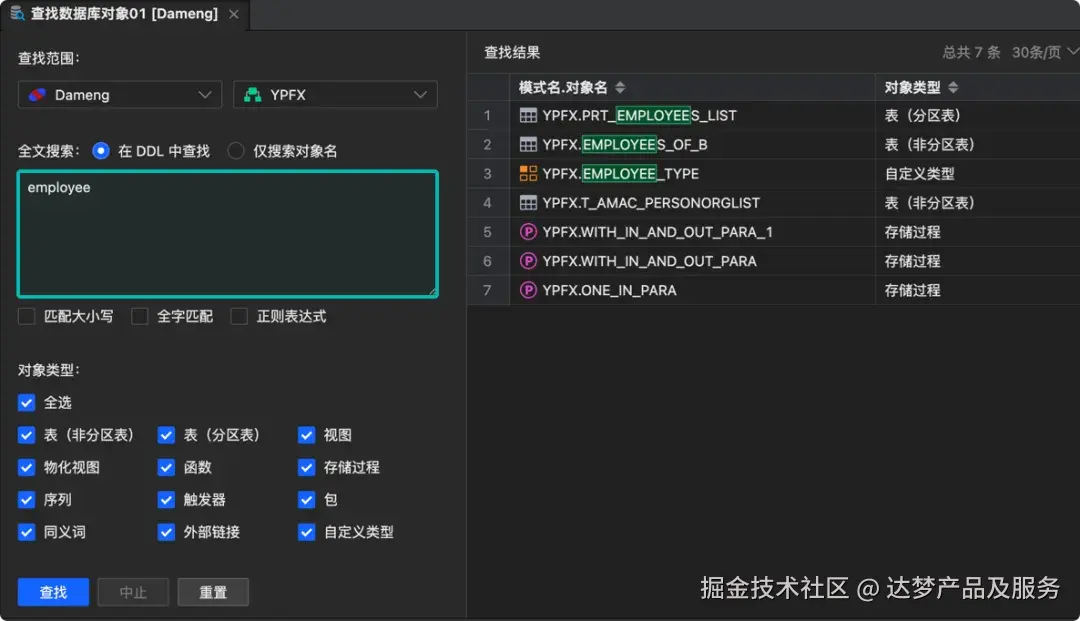
Task: Switch to the 查找数据库对象01 [Dameng] tab
Action: (124, 14)
